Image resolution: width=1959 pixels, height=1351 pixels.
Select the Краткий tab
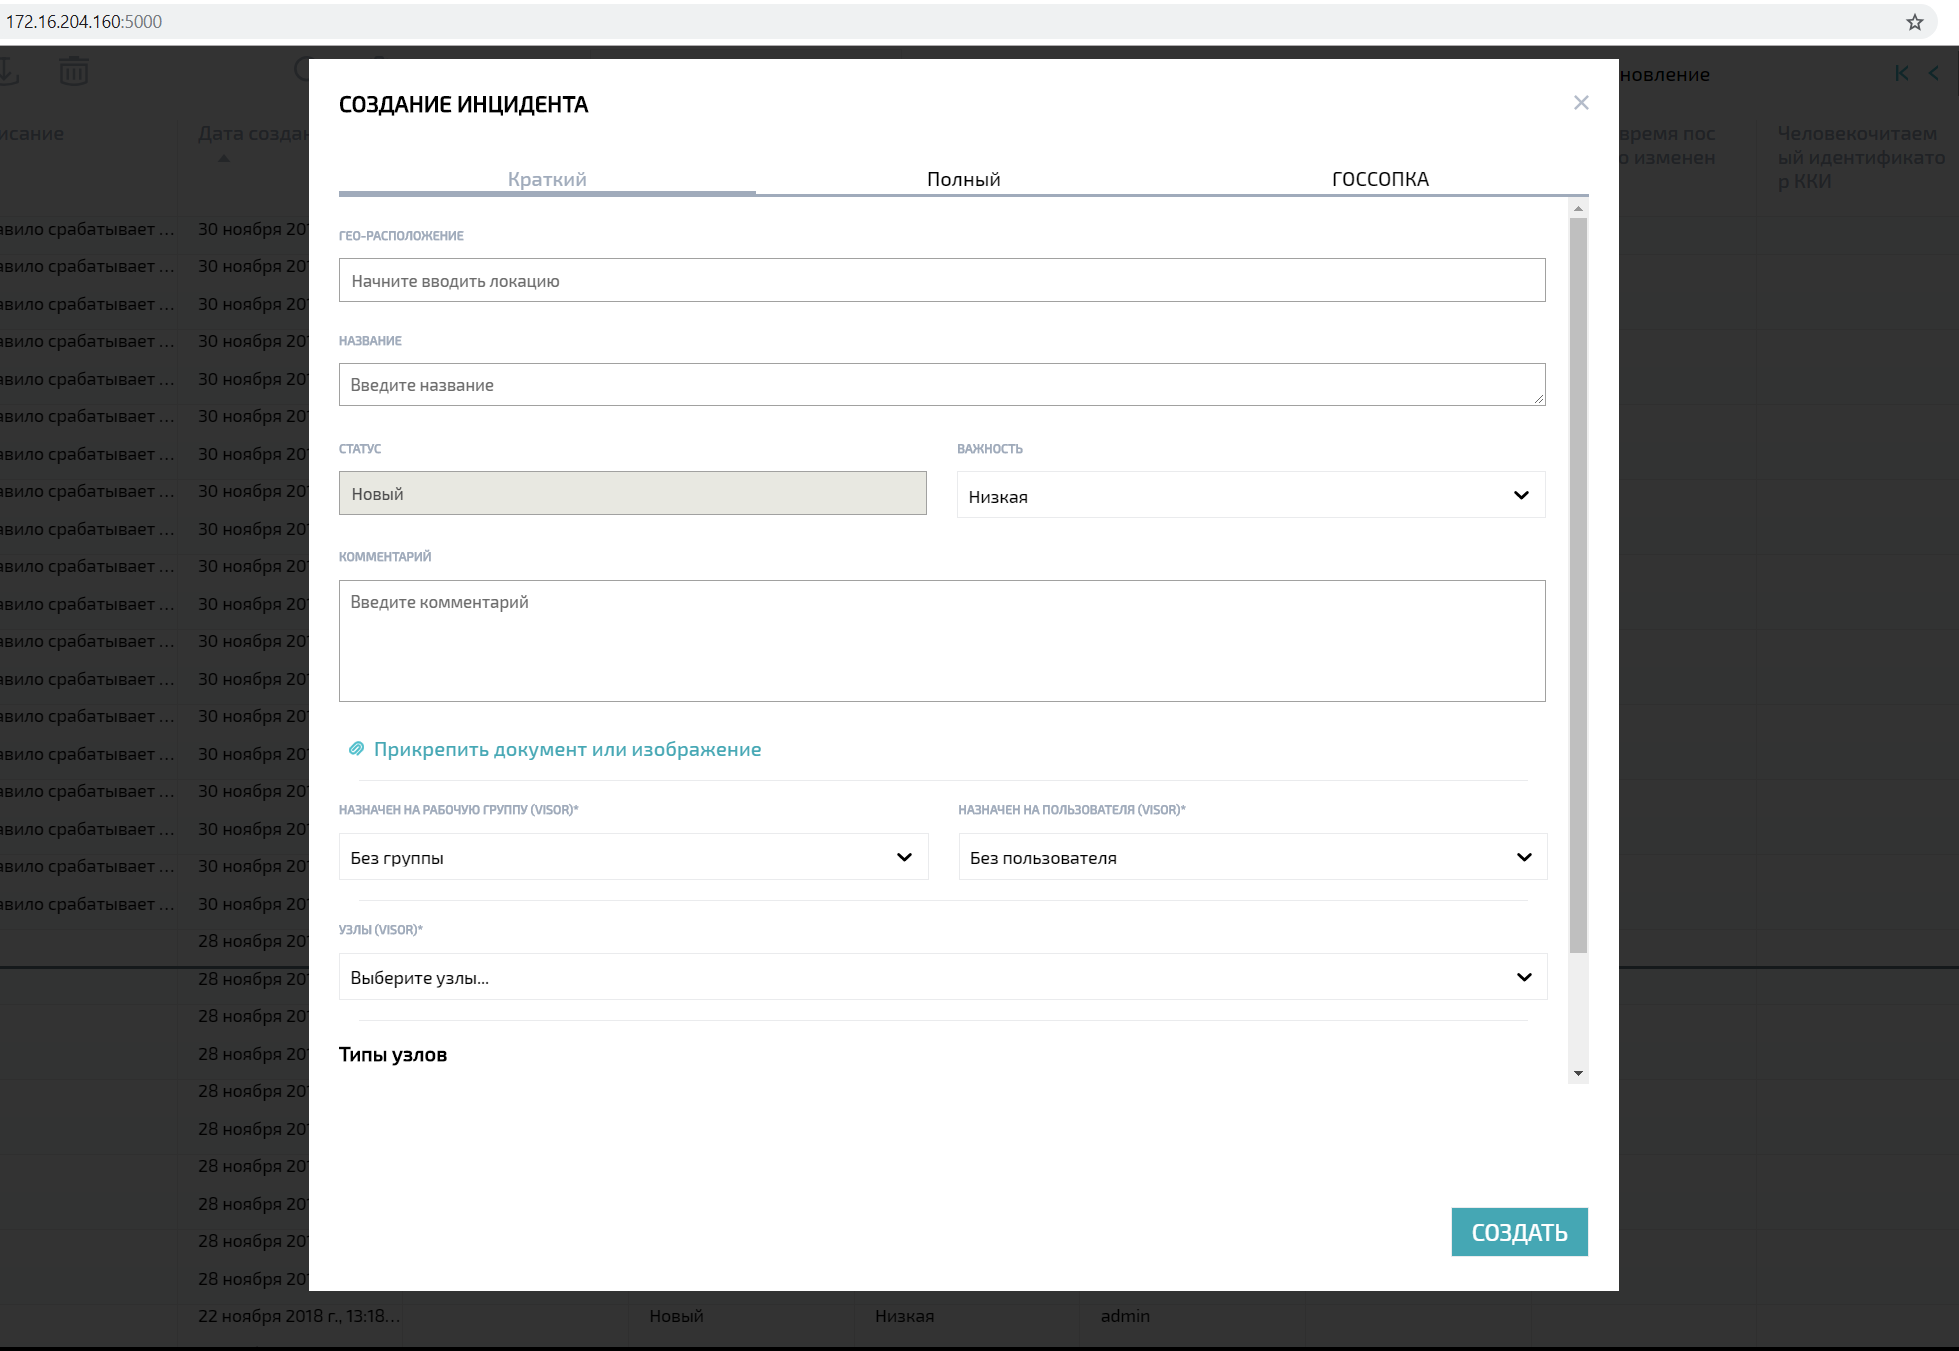click(547, 179)
